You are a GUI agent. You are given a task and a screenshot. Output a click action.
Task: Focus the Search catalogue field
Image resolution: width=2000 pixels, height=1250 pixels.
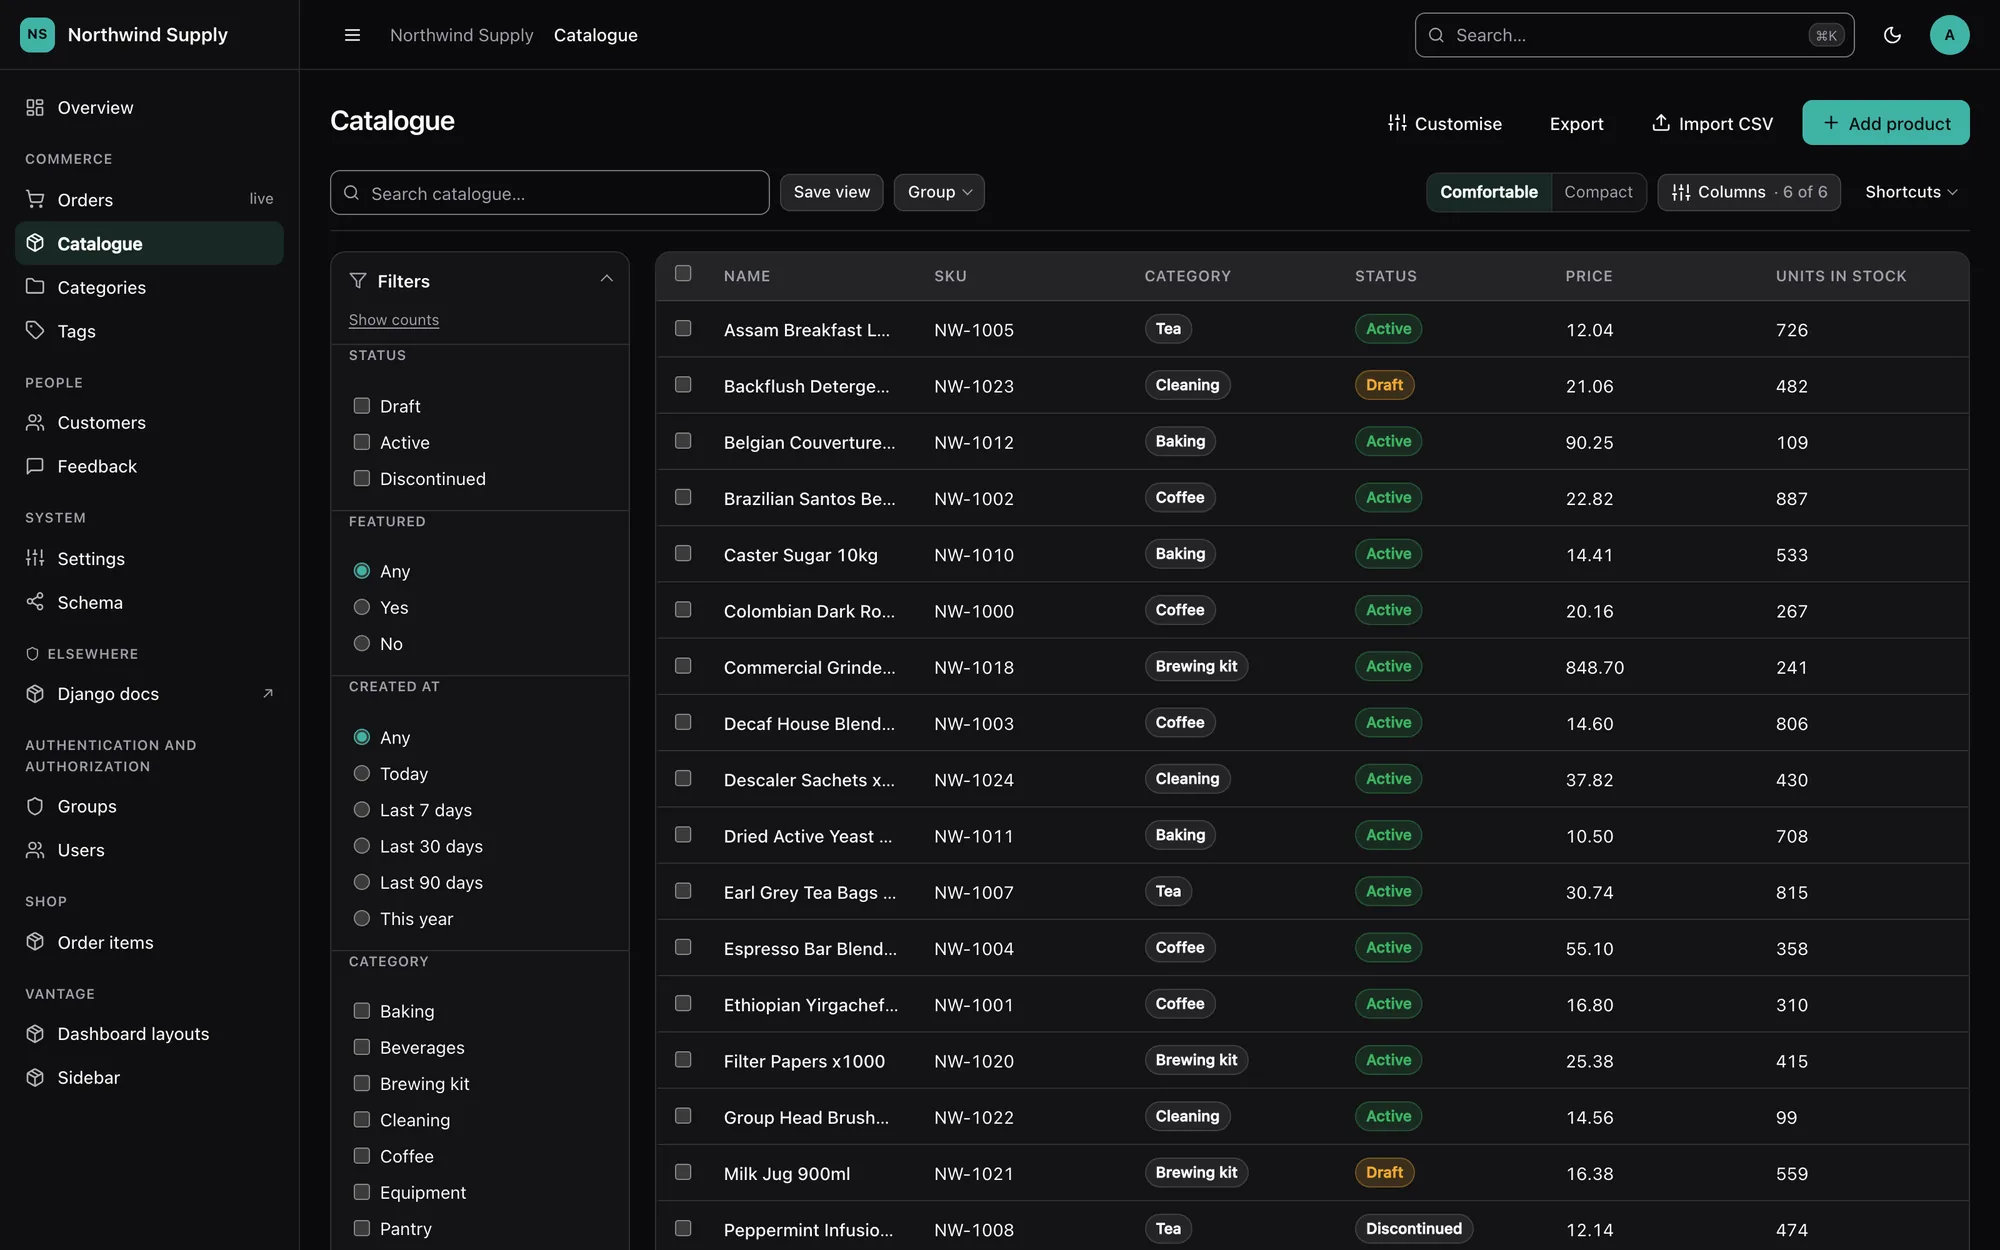tap(550, 193)
